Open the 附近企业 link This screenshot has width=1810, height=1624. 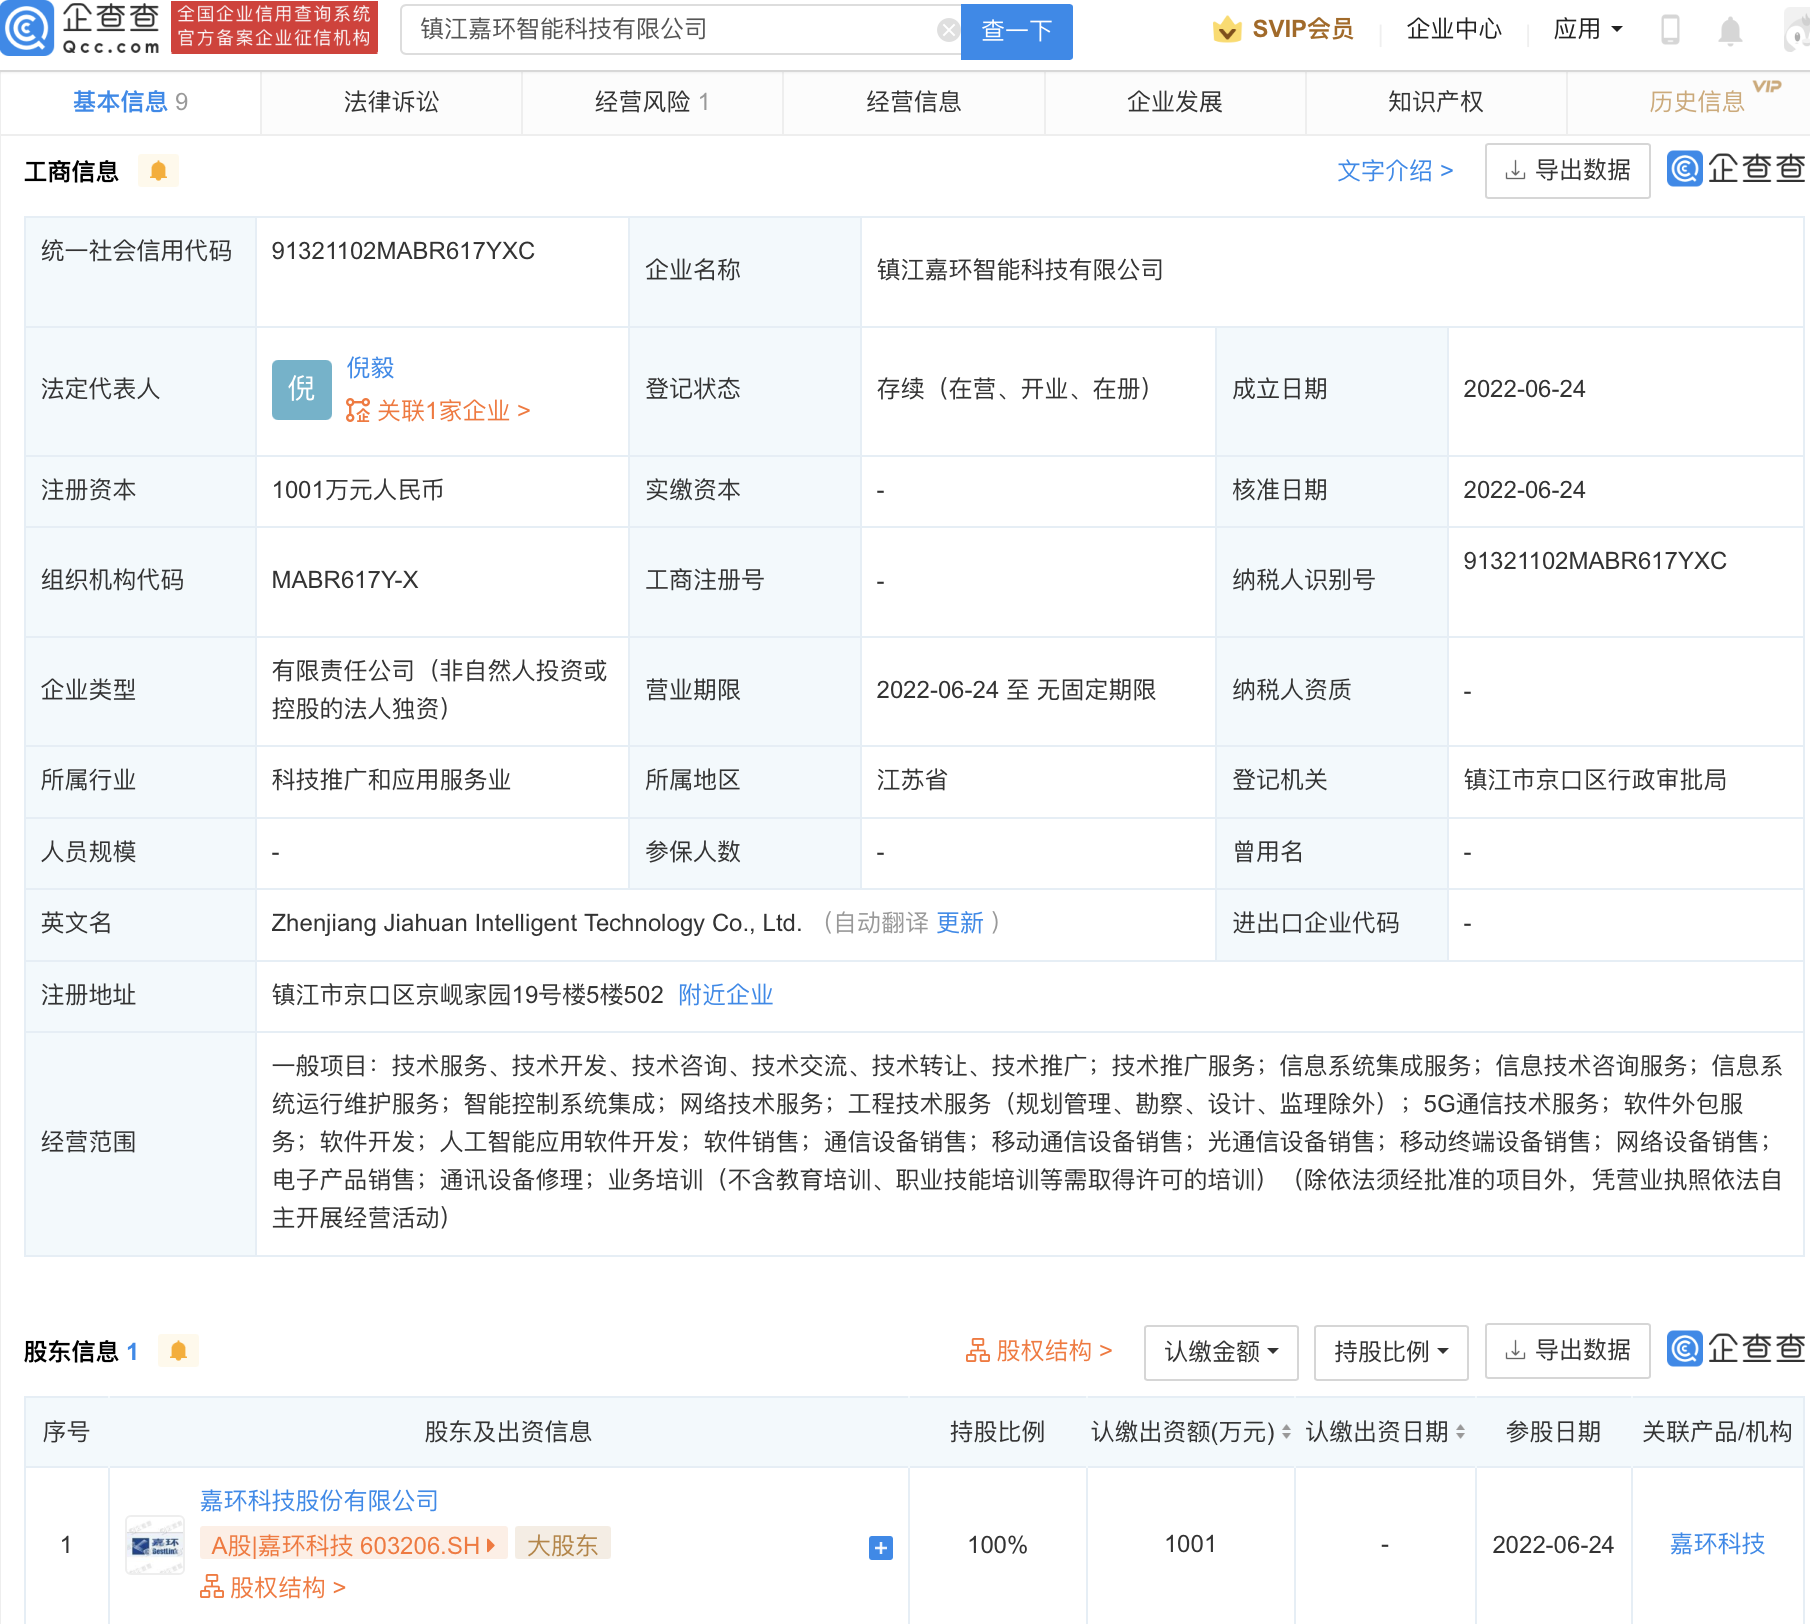tap(725, 995)
